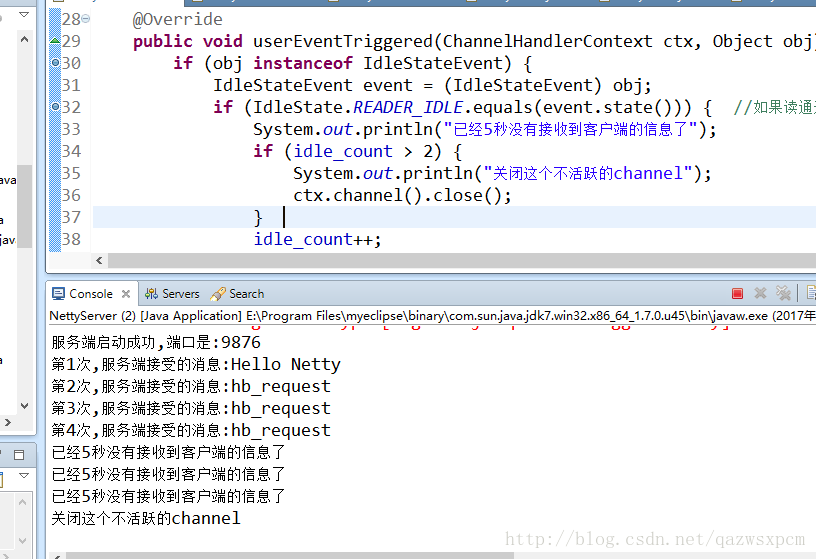Click the lower-left panel scroll down arrow
The image size is (816, 559).
pyautogui.click(x=22, y=541)
